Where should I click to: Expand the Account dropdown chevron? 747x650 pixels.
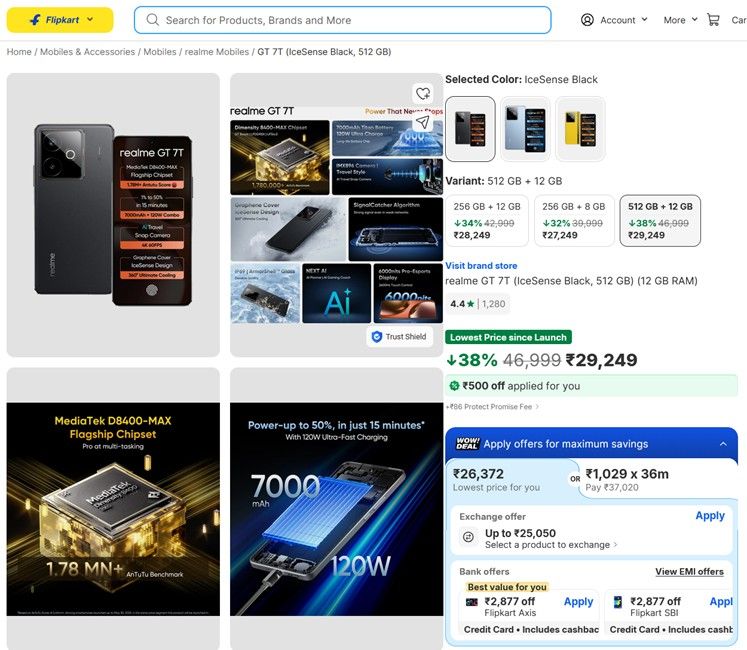coord(644,20)
